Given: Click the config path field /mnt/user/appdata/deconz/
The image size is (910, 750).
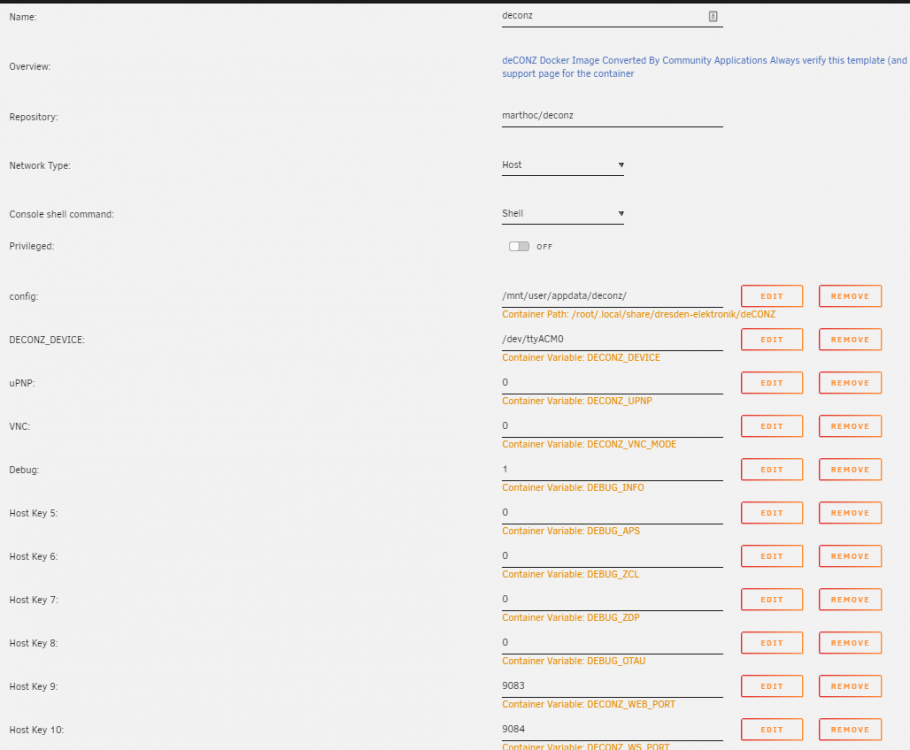Looking at the screenshot, I should [x=612, y=296].
